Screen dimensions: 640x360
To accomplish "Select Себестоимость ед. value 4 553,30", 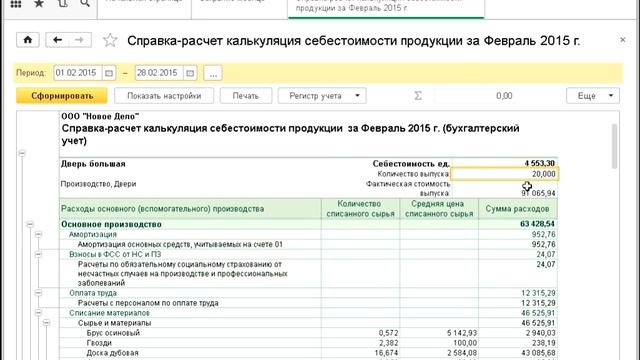I will [540, 163].
